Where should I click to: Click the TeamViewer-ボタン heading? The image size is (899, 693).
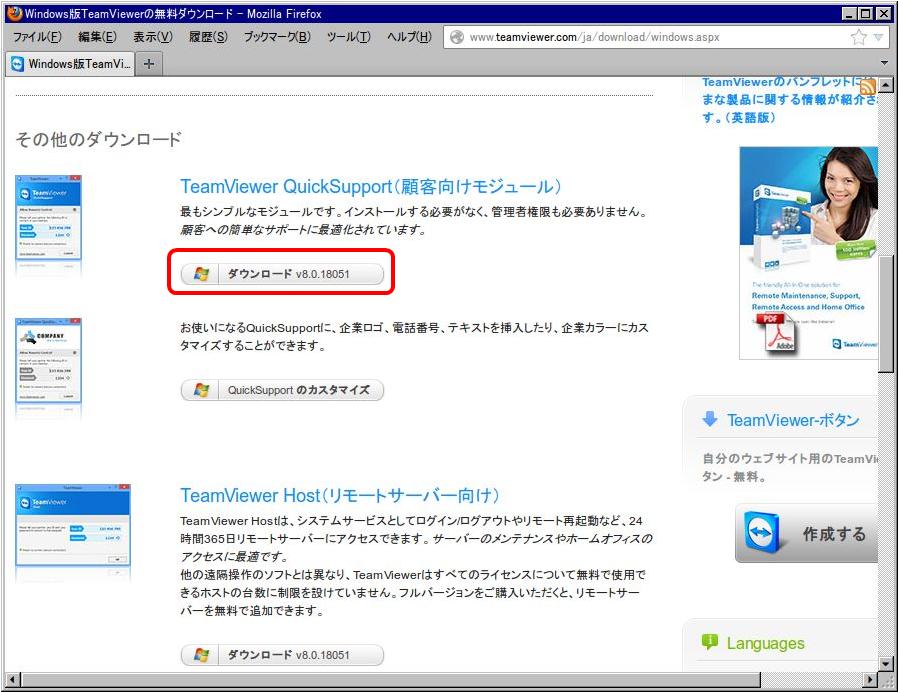[793, 420]
